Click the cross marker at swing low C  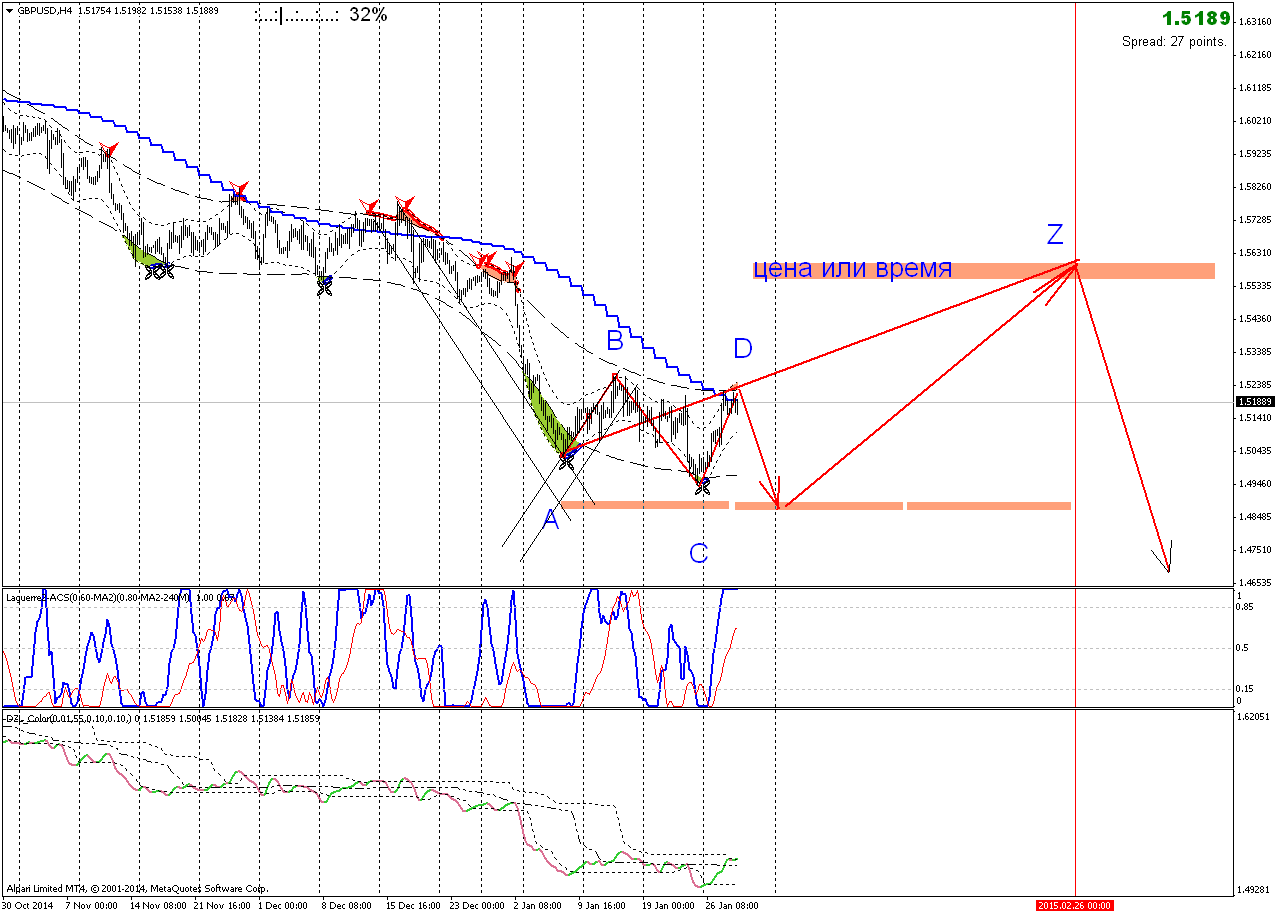point(702,487)
